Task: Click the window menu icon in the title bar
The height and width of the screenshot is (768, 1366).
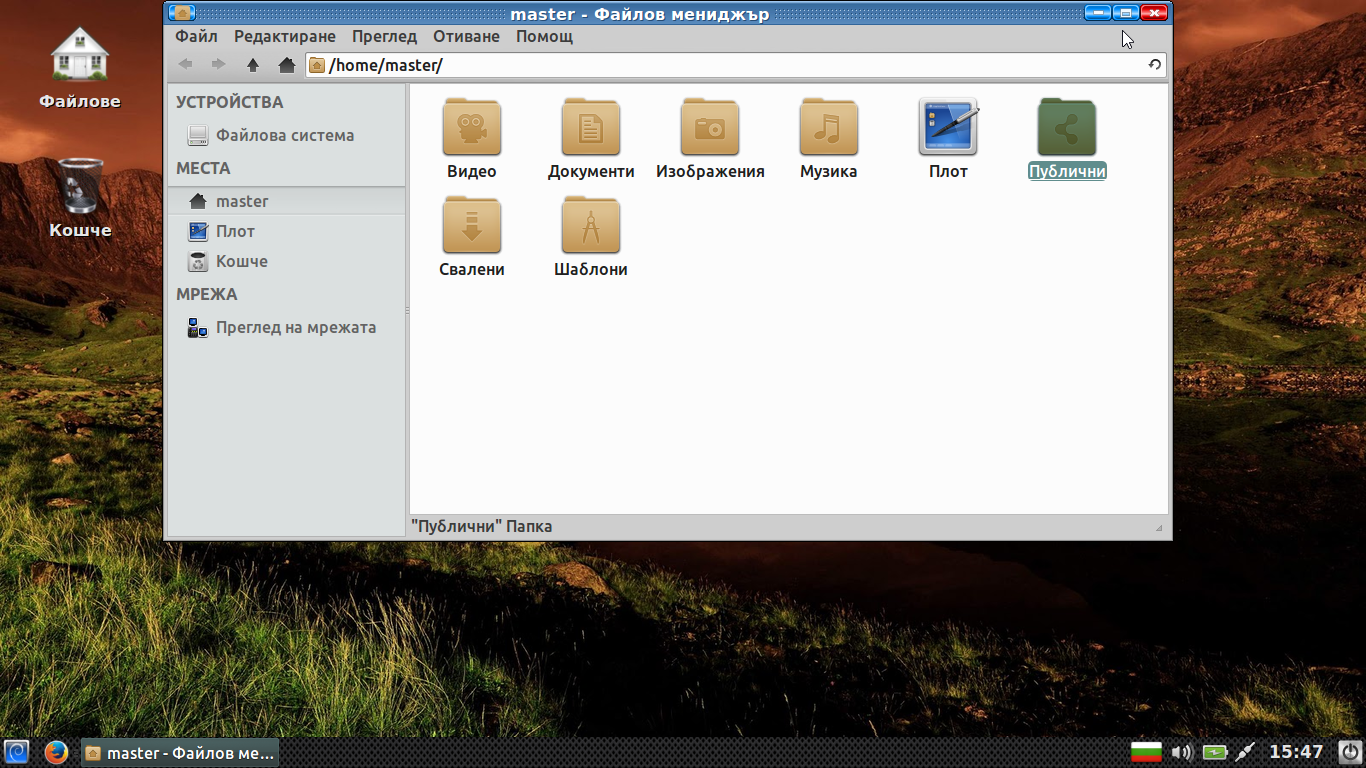Action: point(182,13)
